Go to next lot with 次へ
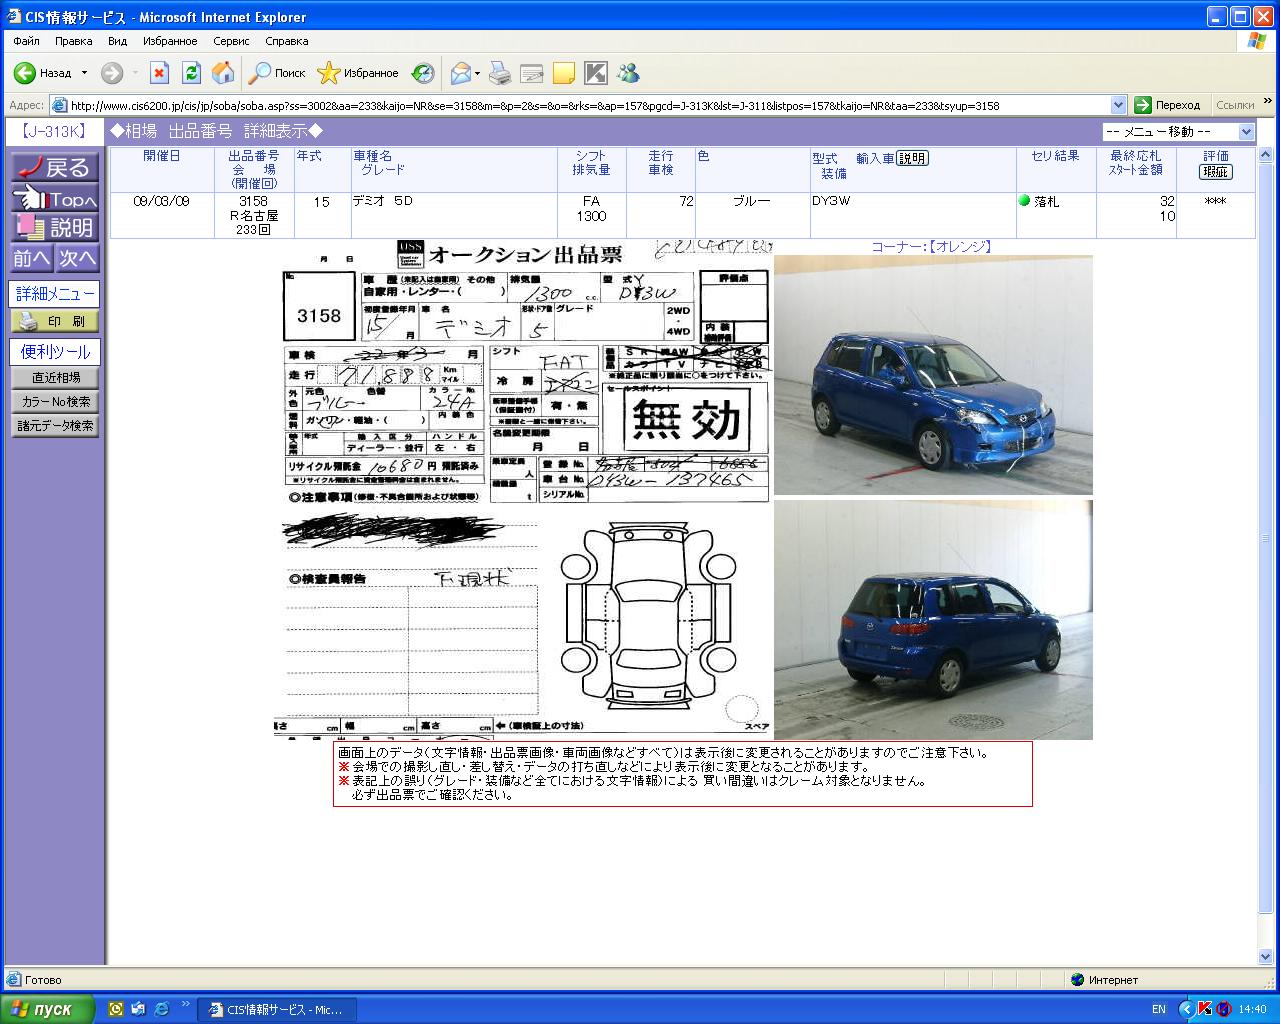This screenshot has height=1024, width=1280. coord(77,258)
